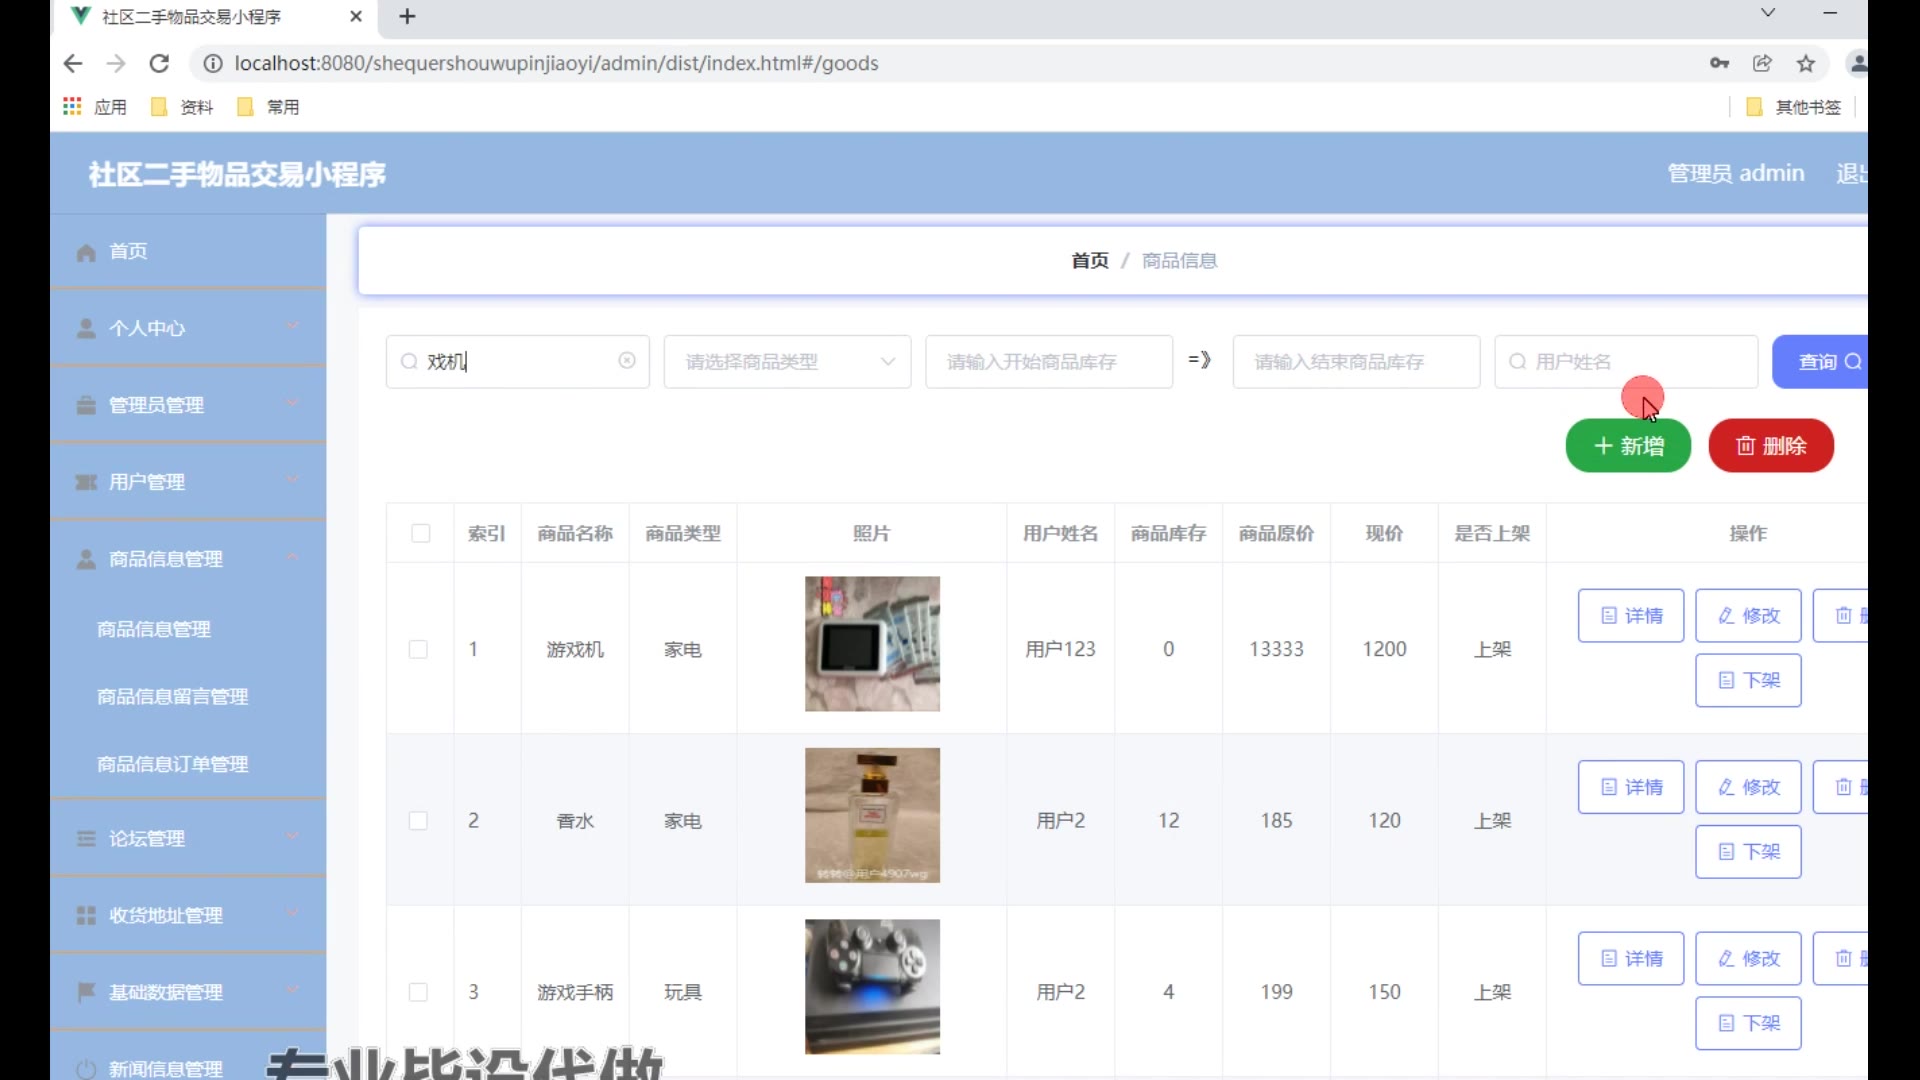Click the browser reload icon

159,63
